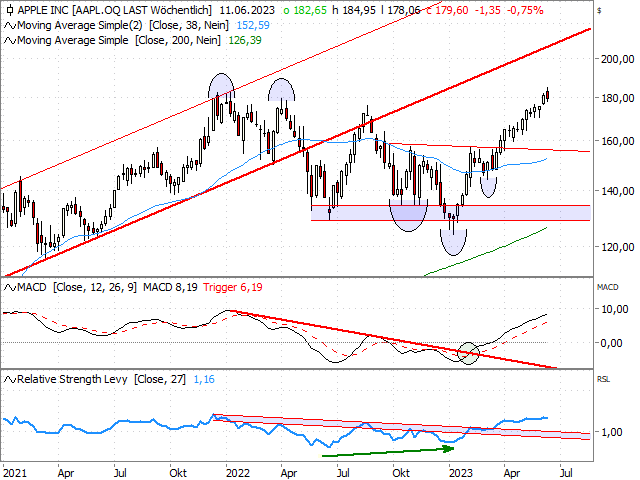The image size is (640, 480).
Task: Click the 2023 time axis label
Action: 461,473
